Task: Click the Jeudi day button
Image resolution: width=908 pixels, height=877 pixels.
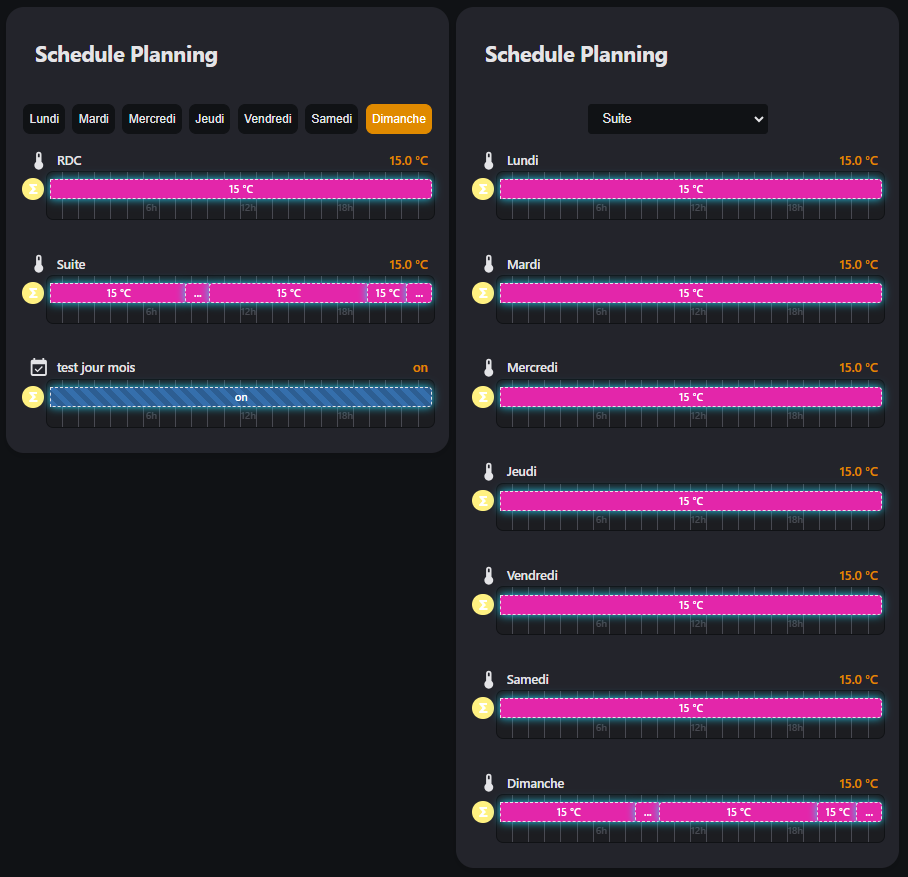Action: coord(210,119)
